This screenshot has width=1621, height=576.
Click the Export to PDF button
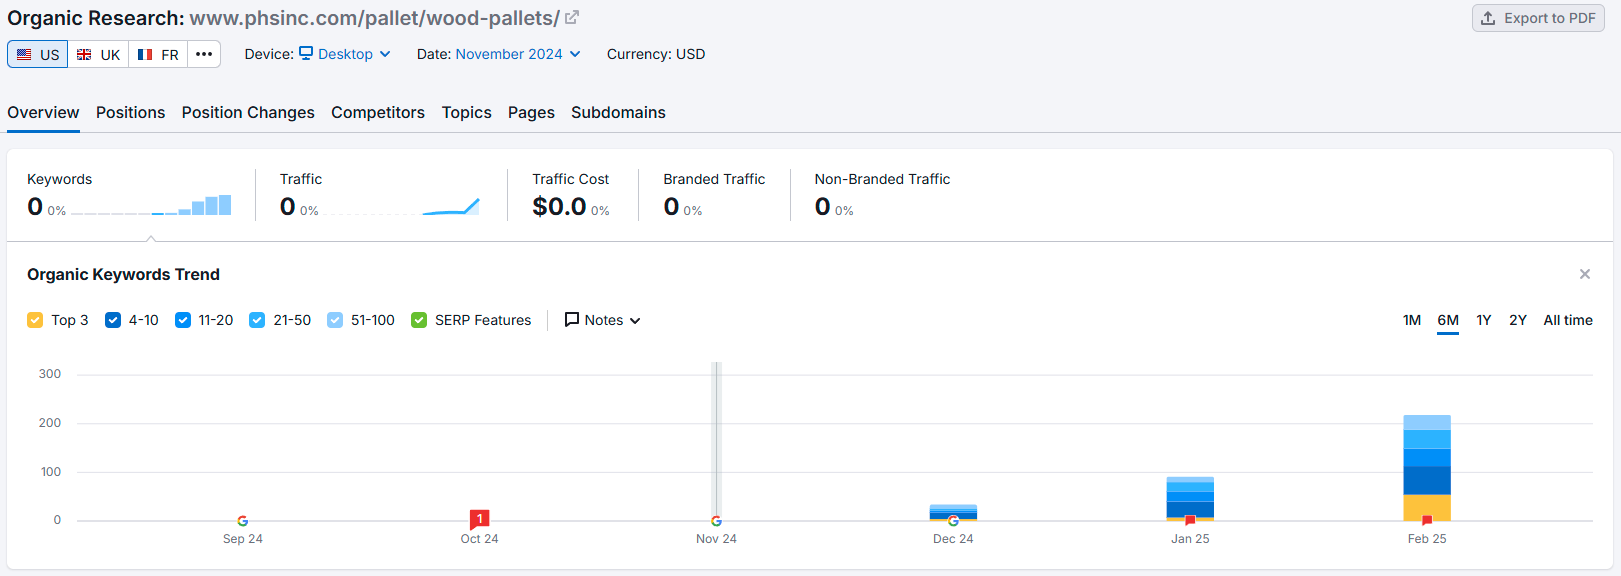[1538, 18]
